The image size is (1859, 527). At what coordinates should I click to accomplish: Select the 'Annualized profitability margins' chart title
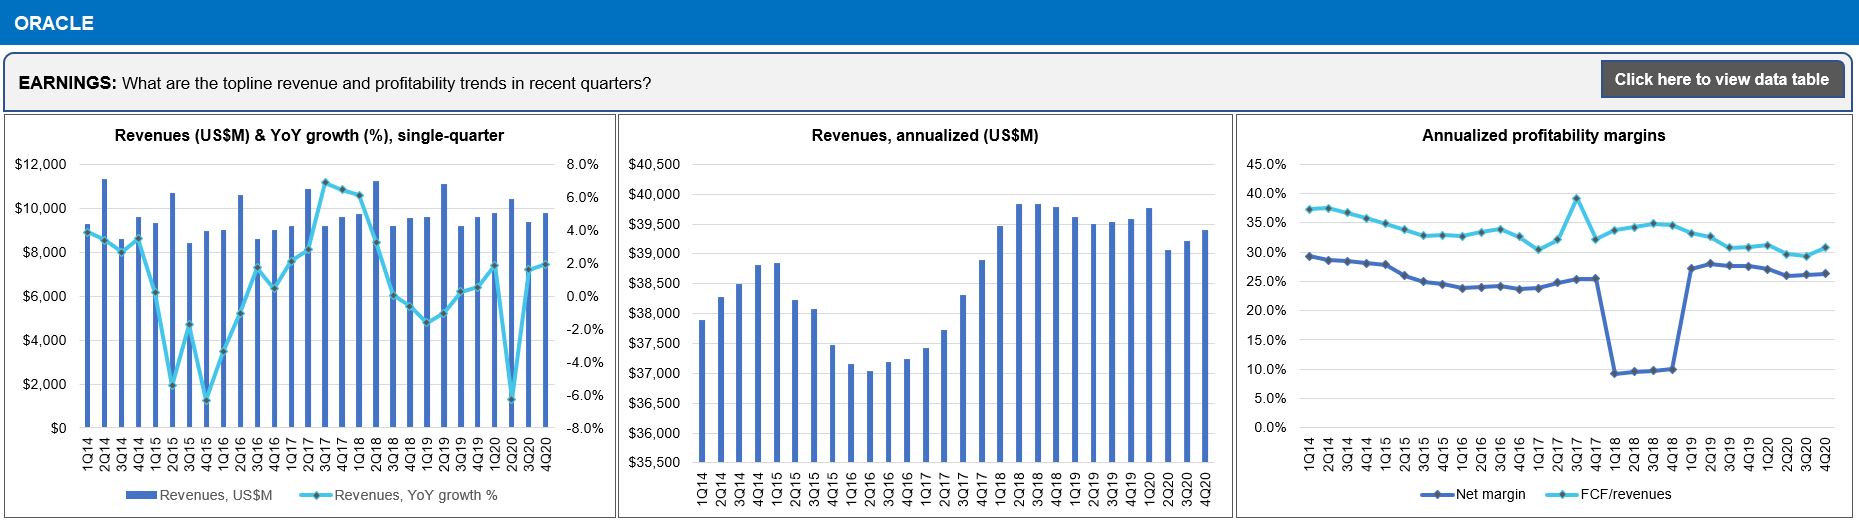tap(1543, 135)
